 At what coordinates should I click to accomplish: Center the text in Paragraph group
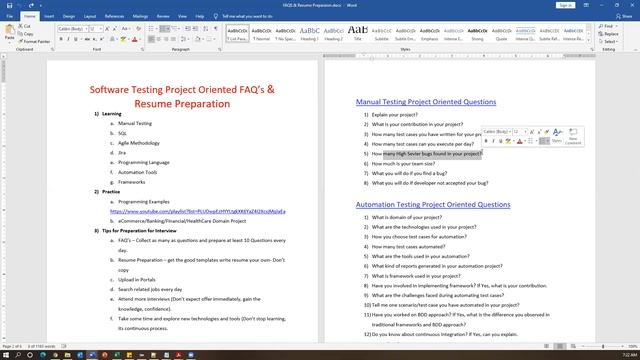(x=159, y=39)
